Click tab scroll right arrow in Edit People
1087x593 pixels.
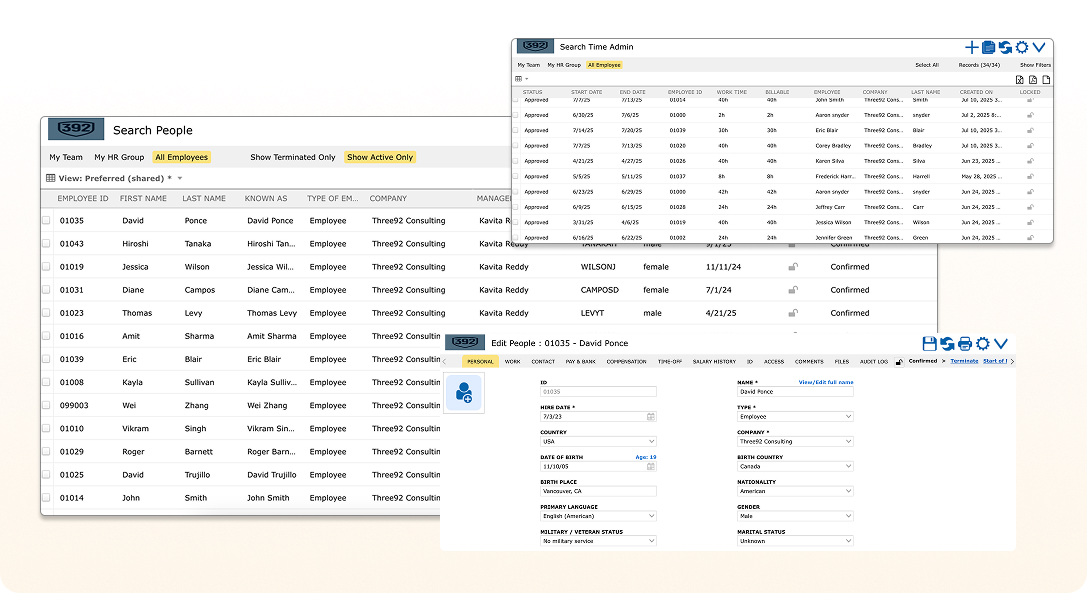click(1012, 361)
